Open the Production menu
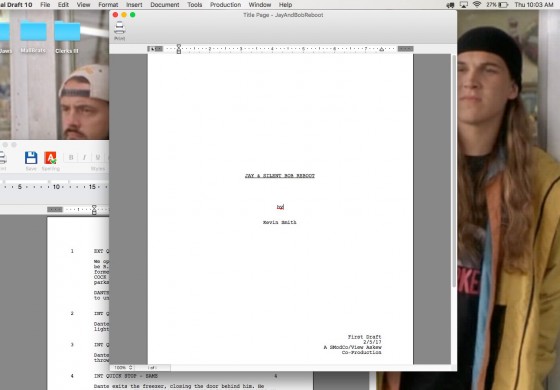Image resolution: width=560 pixels, height=390 pixels. 225,5
